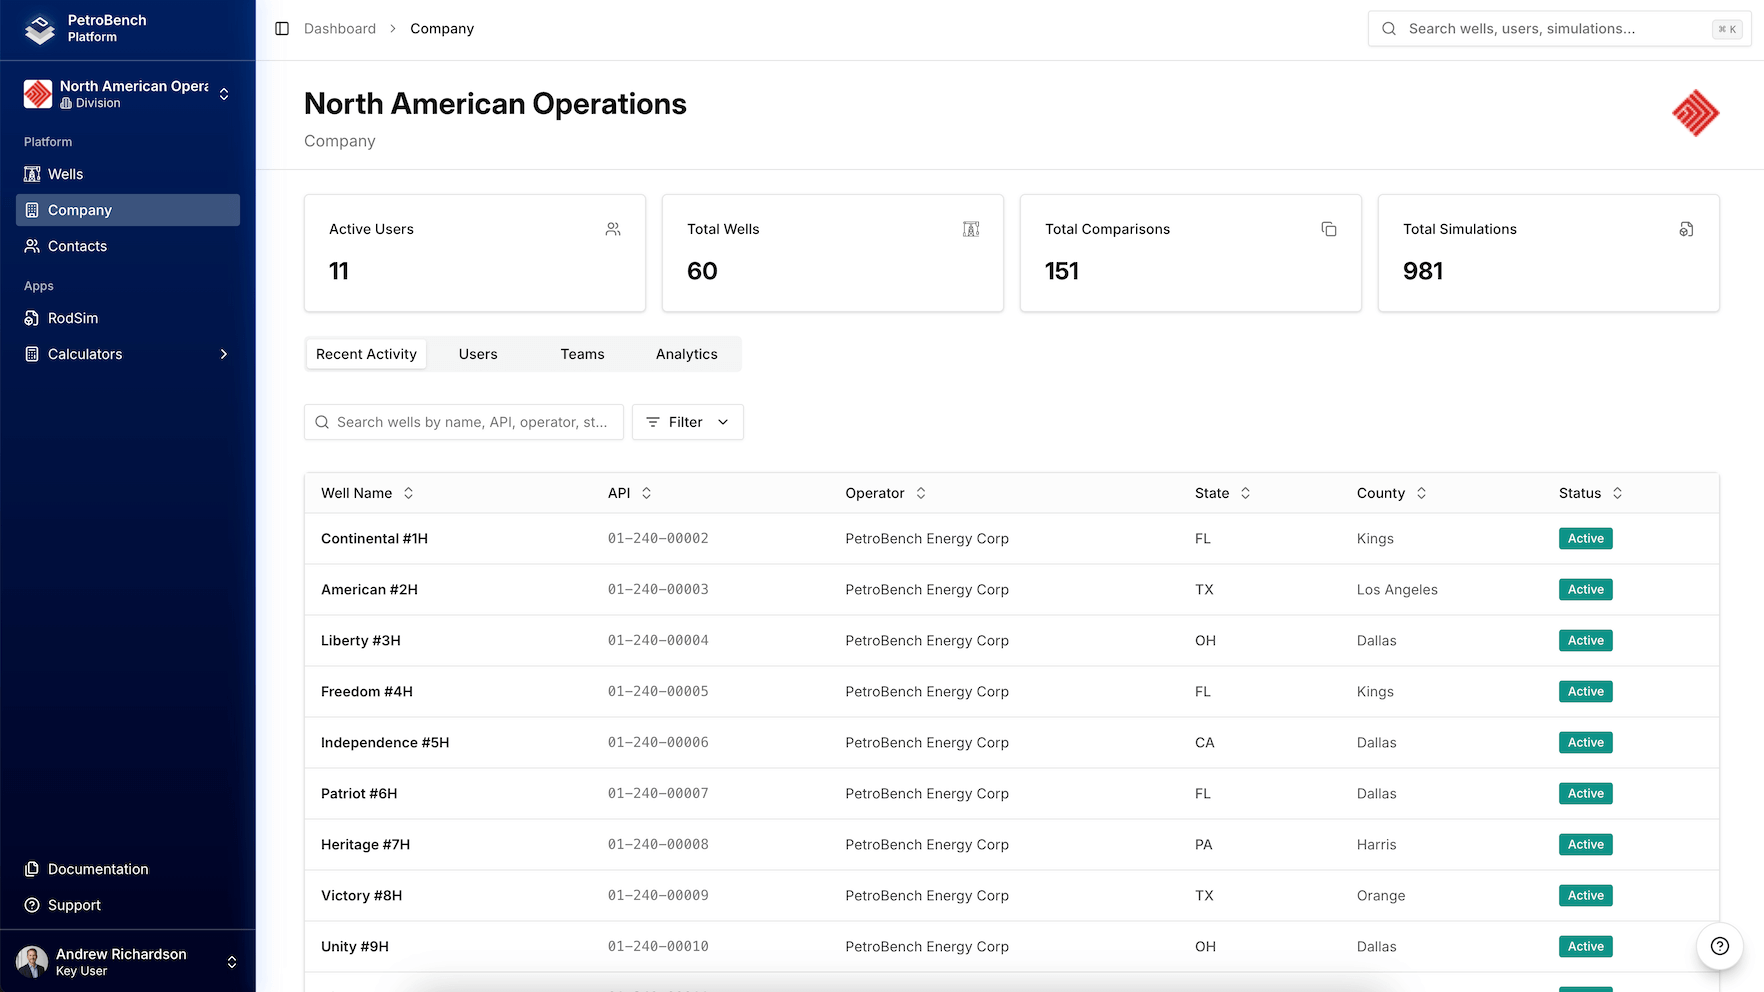Open the Filter dropdown
This screenshot has width=1764, height=992.
point(687,422)
